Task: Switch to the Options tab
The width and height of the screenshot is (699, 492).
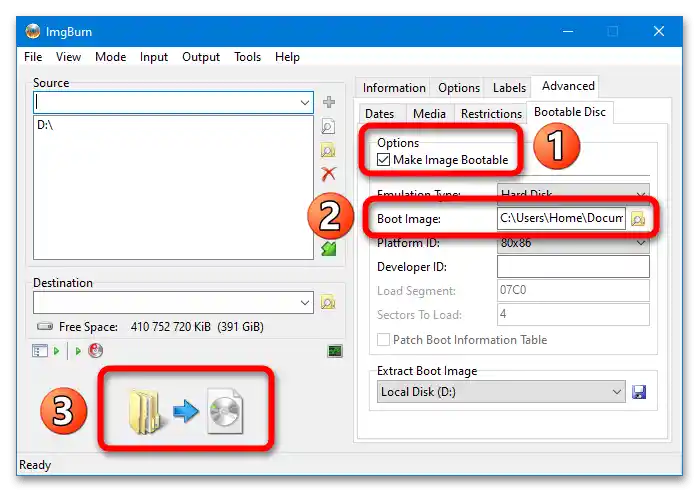Action: point(459,88)
